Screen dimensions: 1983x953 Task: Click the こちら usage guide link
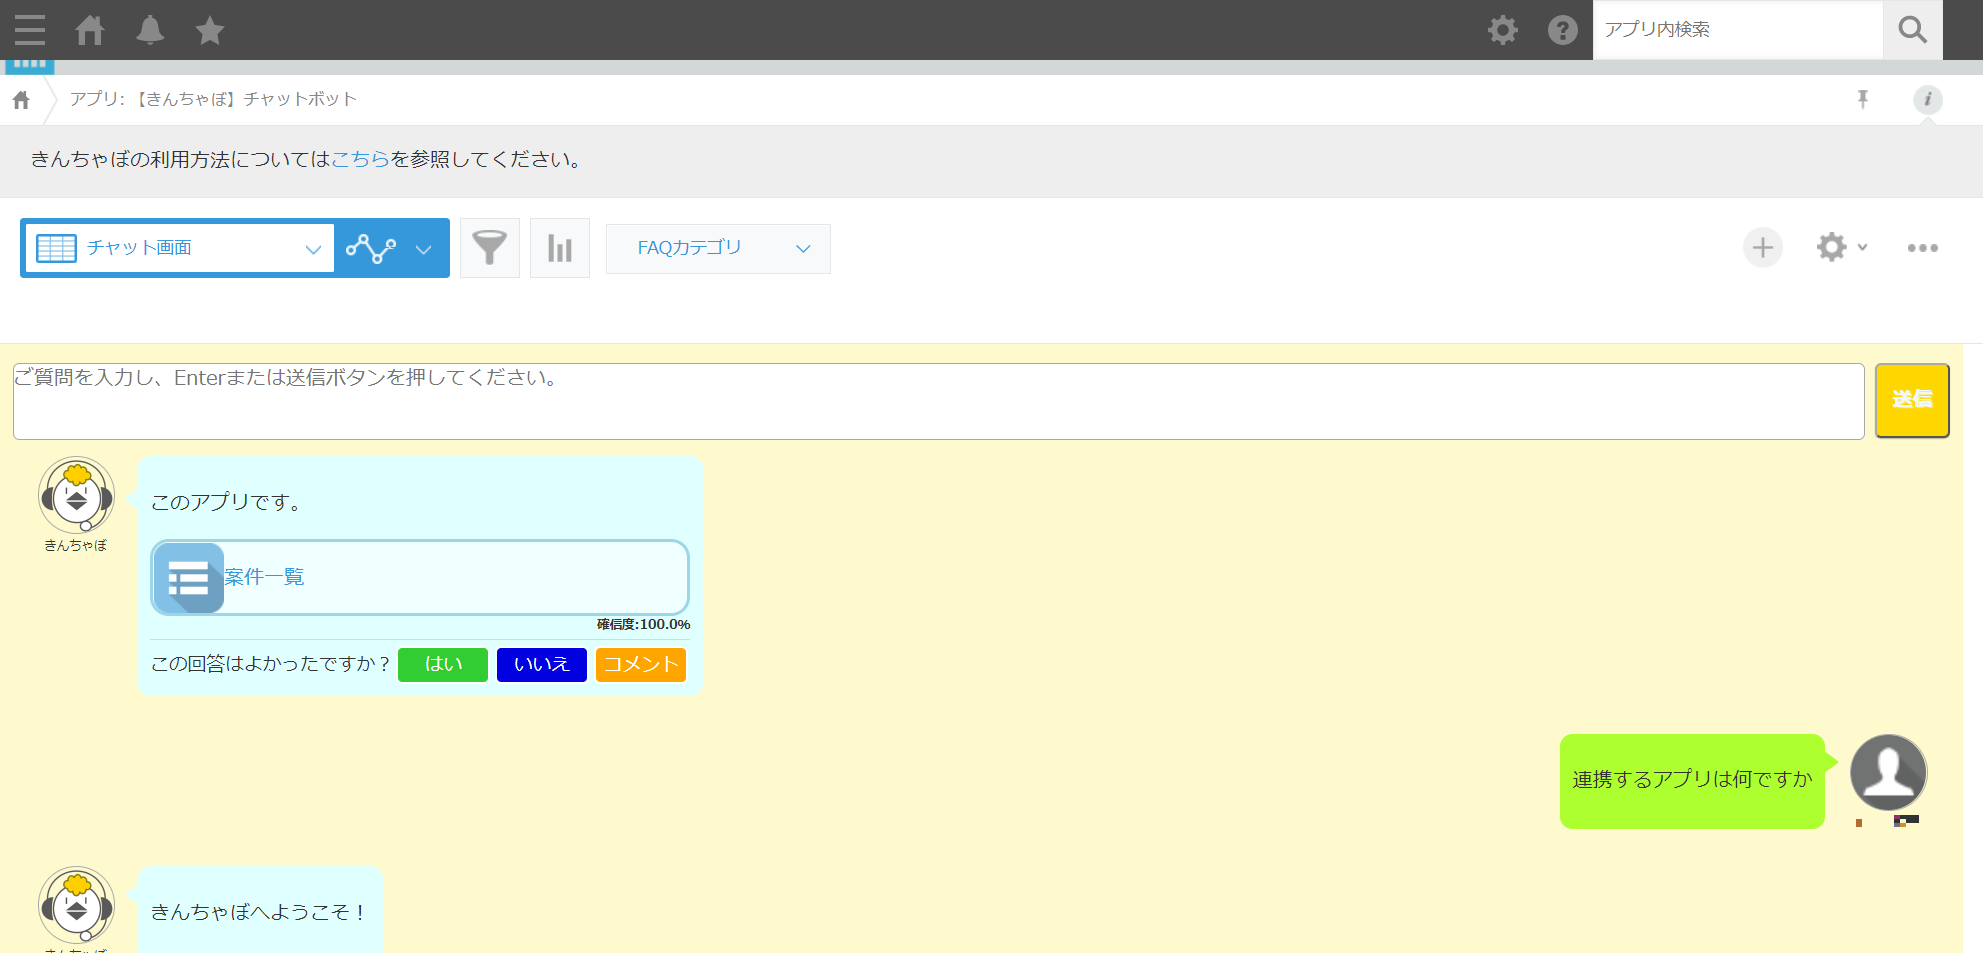(360, 160)
